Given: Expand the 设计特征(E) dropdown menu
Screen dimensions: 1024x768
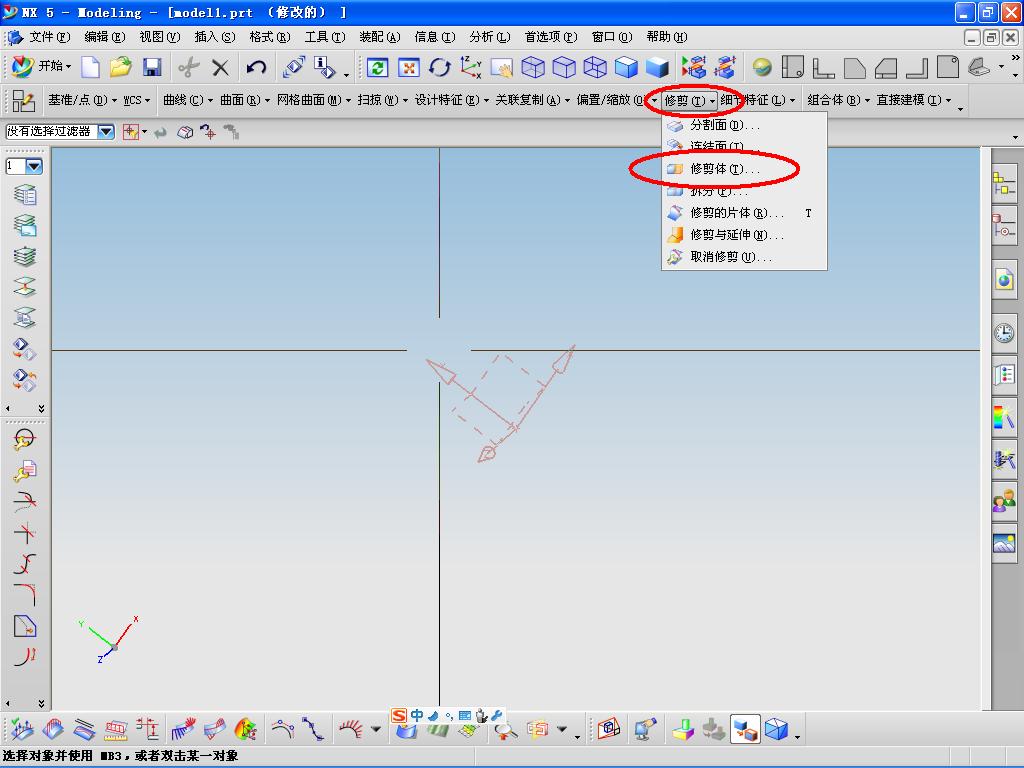Looking at the screenshot, I should 452,100.
